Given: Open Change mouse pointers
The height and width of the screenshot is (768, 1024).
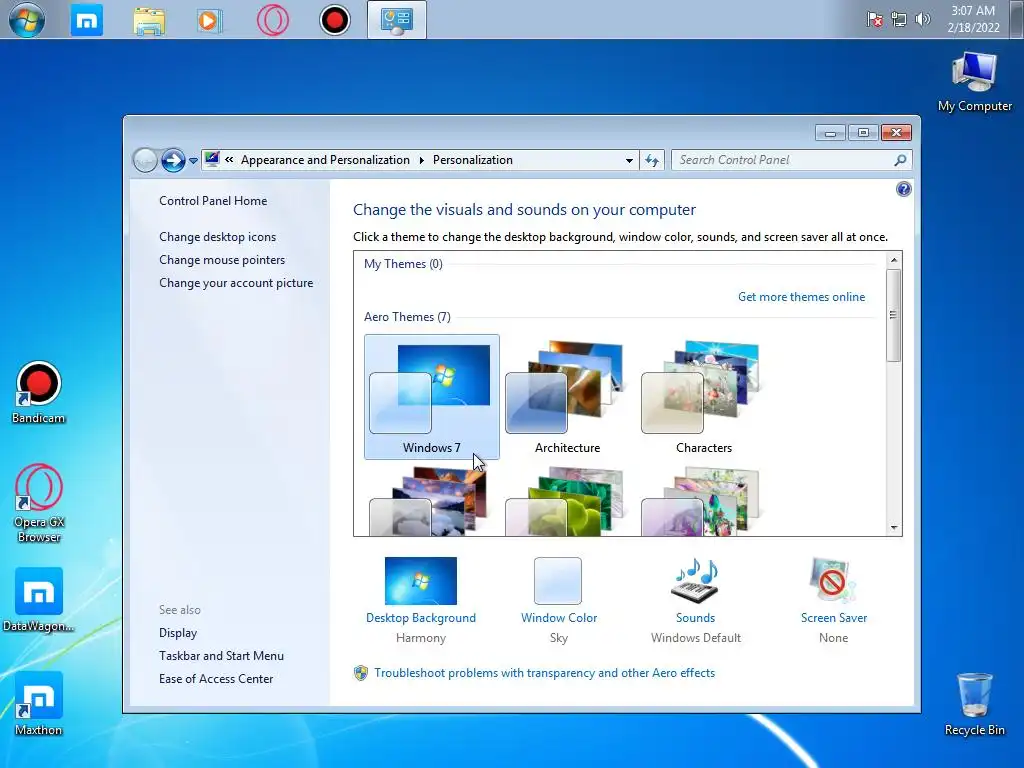Looking at the screenshot, I should (222, 260).
